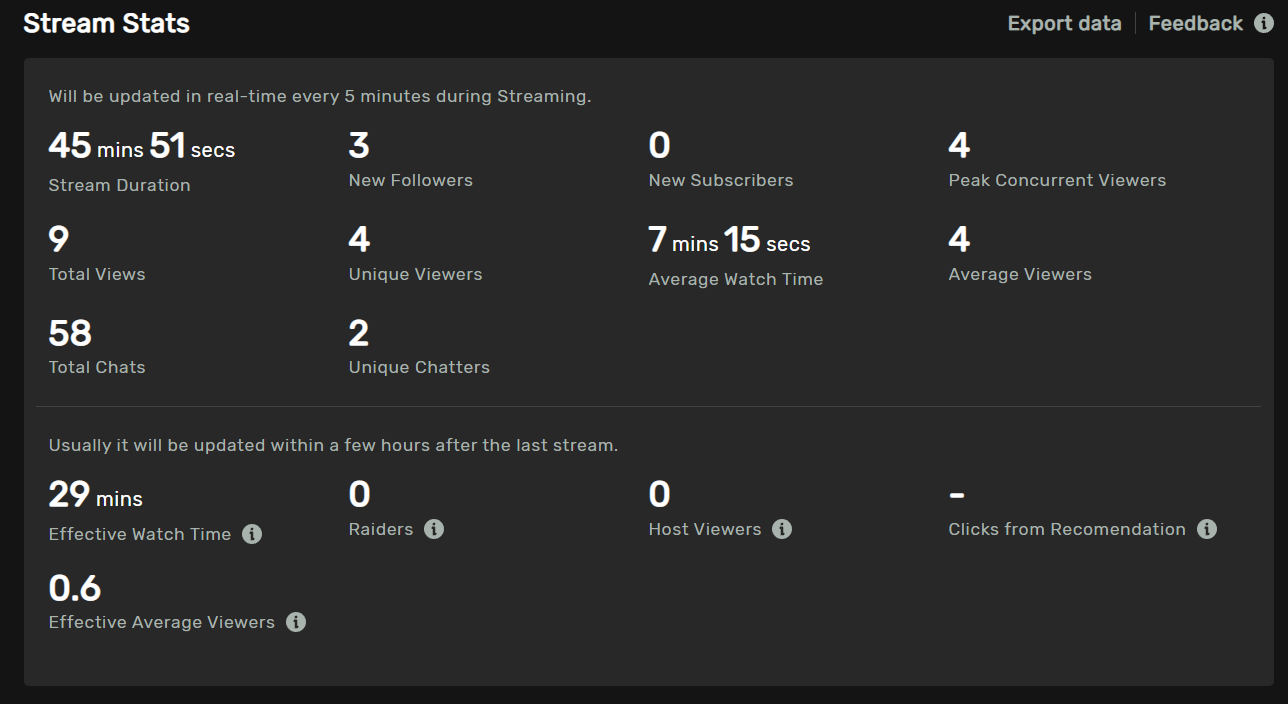Click the New Followers stat

pos(356,147)
